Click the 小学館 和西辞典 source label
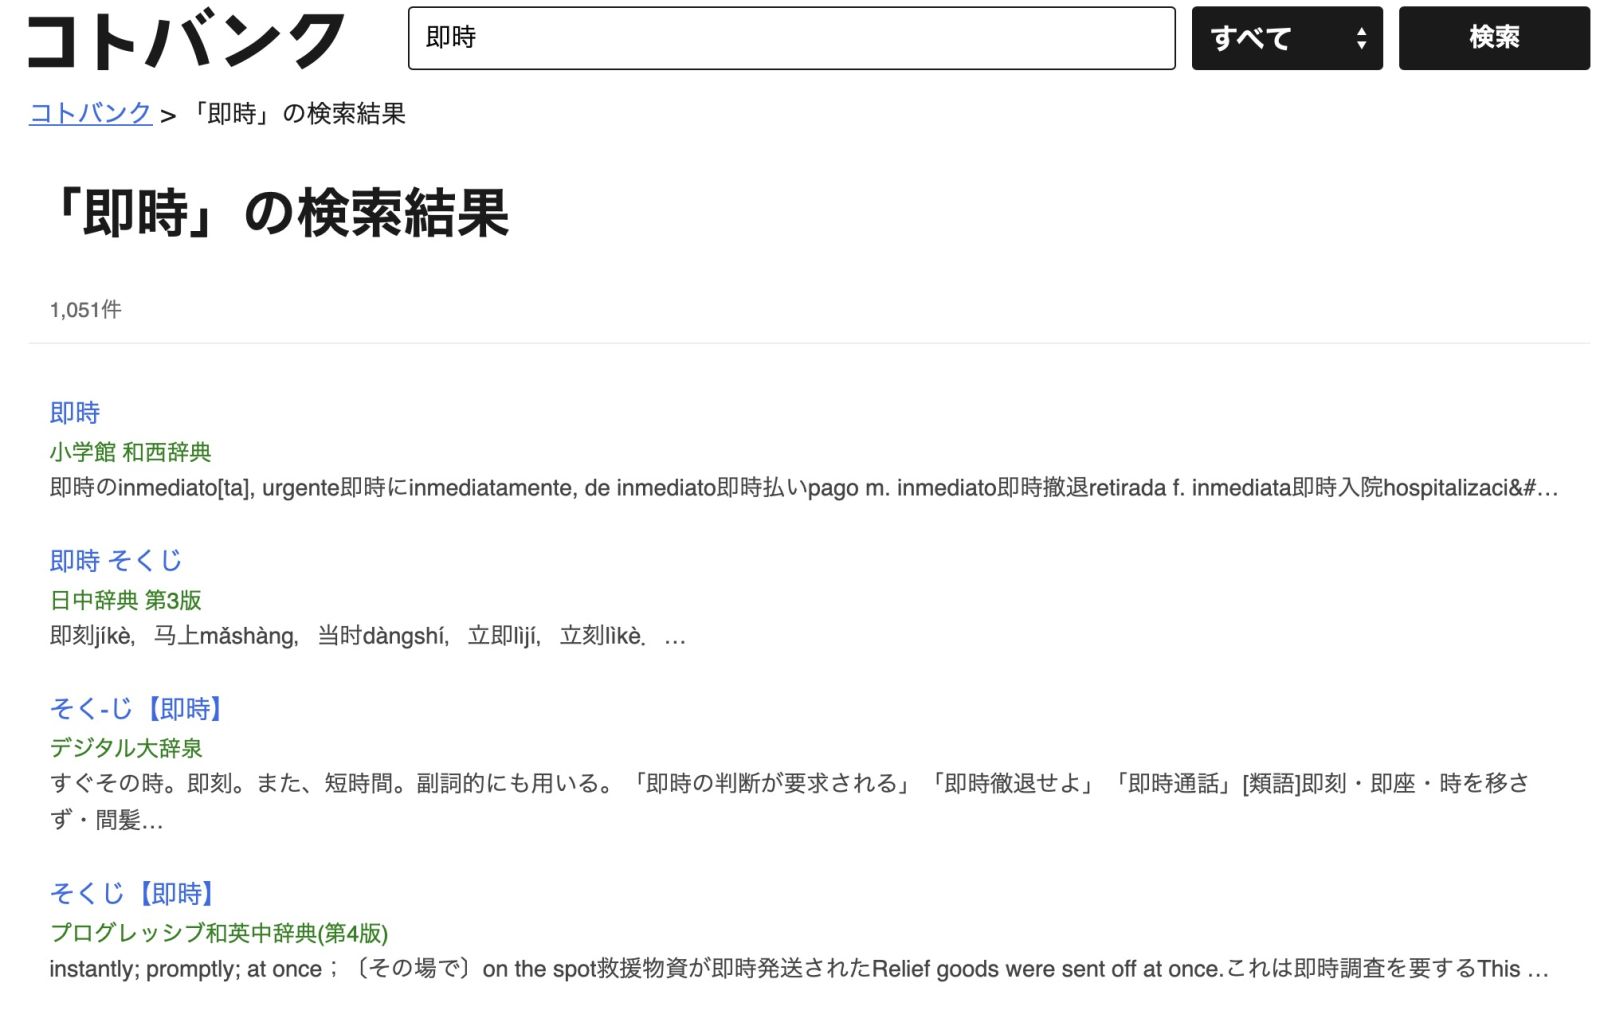The width and height of the screenshot is (1600, 1026). 130,452
